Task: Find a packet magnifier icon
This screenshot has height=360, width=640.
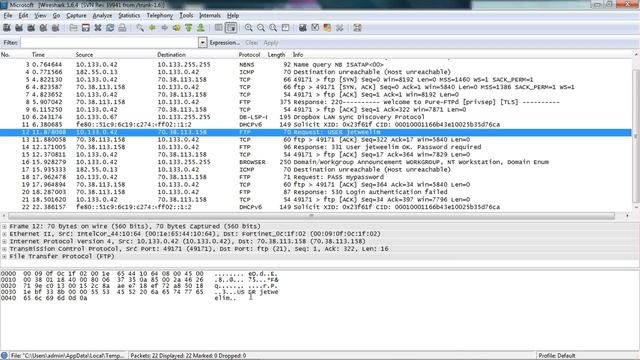Action: point(140,28)
